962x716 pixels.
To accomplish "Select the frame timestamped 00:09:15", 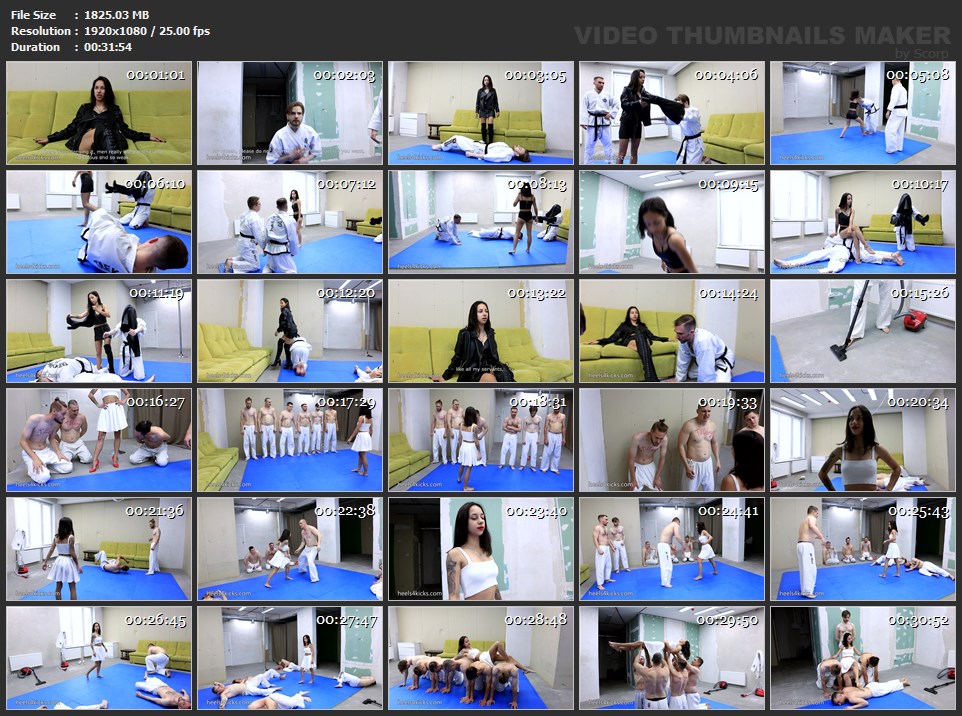I will [672, 222].
